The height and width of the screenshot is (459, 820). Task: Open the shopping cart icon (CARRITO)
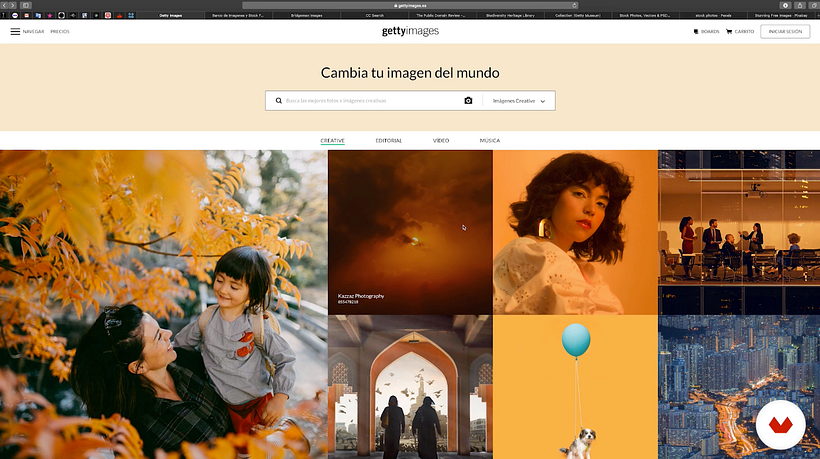pos(729,31)
